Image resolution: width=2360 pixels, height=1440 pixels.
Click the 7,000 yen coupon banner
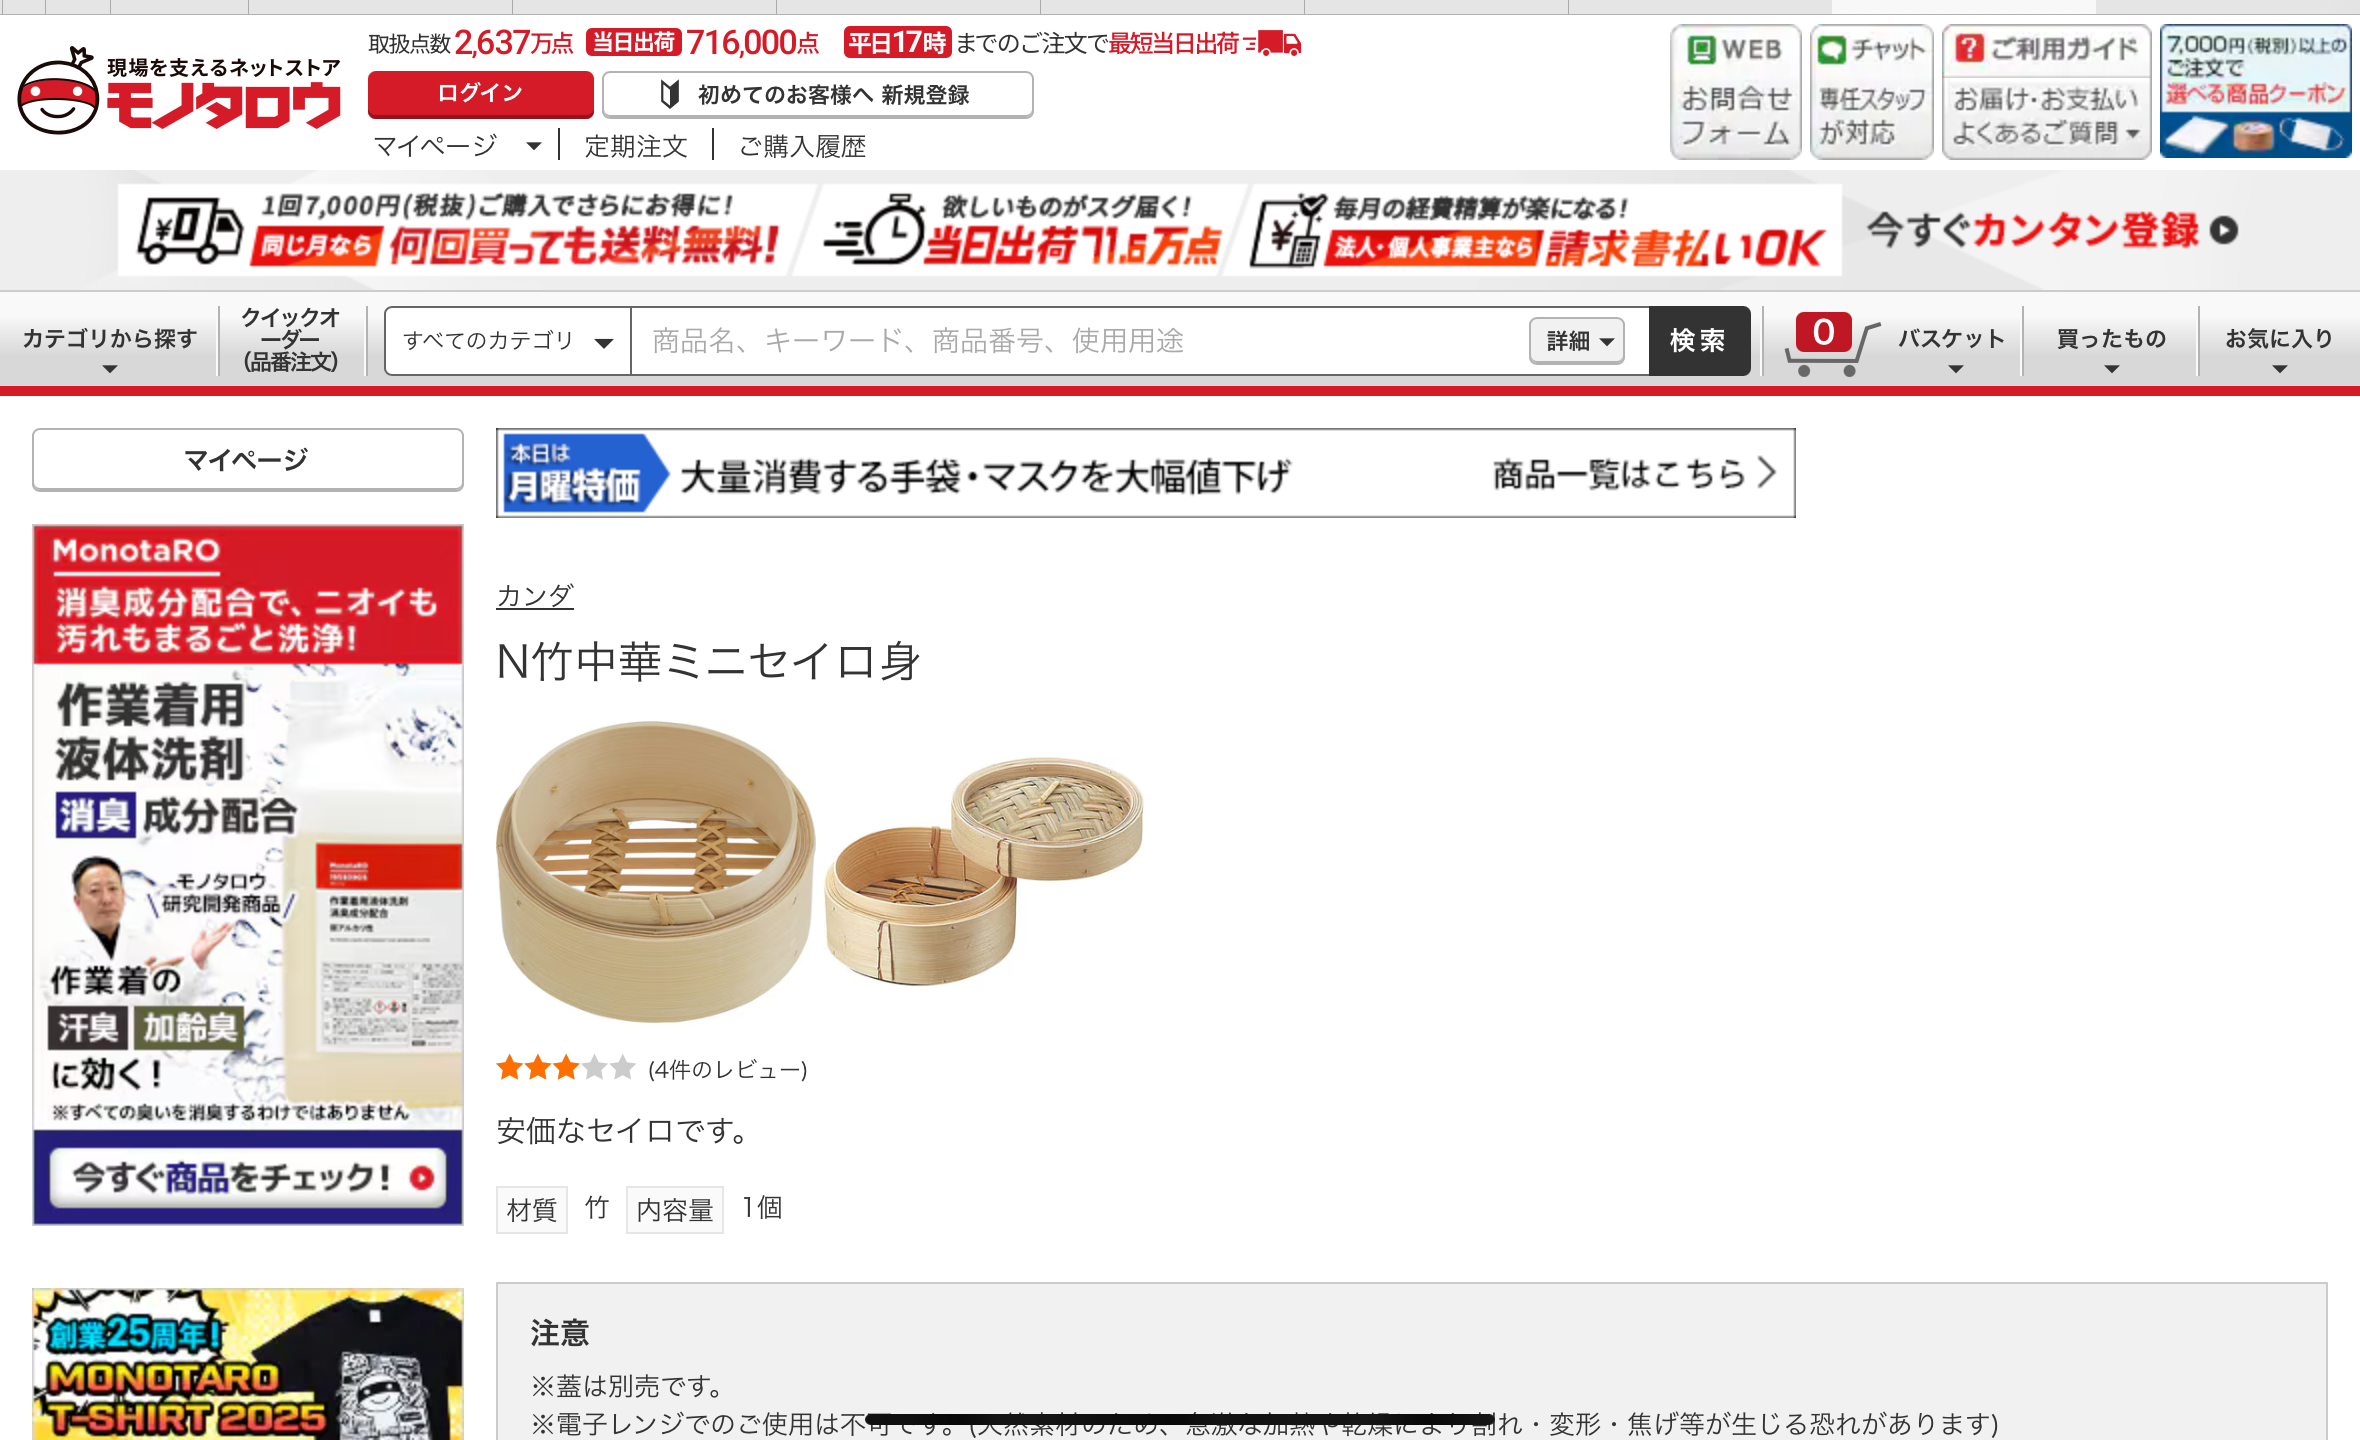coord(2255,92)
